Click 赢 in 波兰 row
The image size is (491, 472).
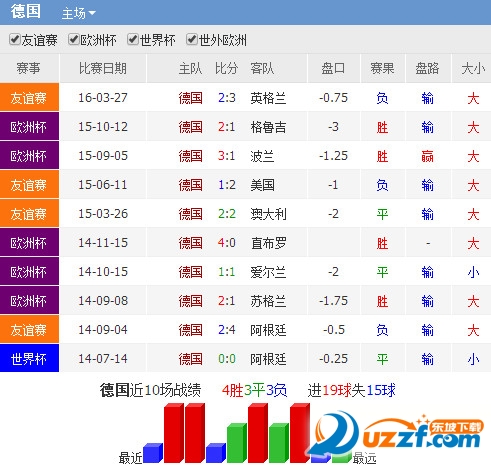click(x=427, y=156)
